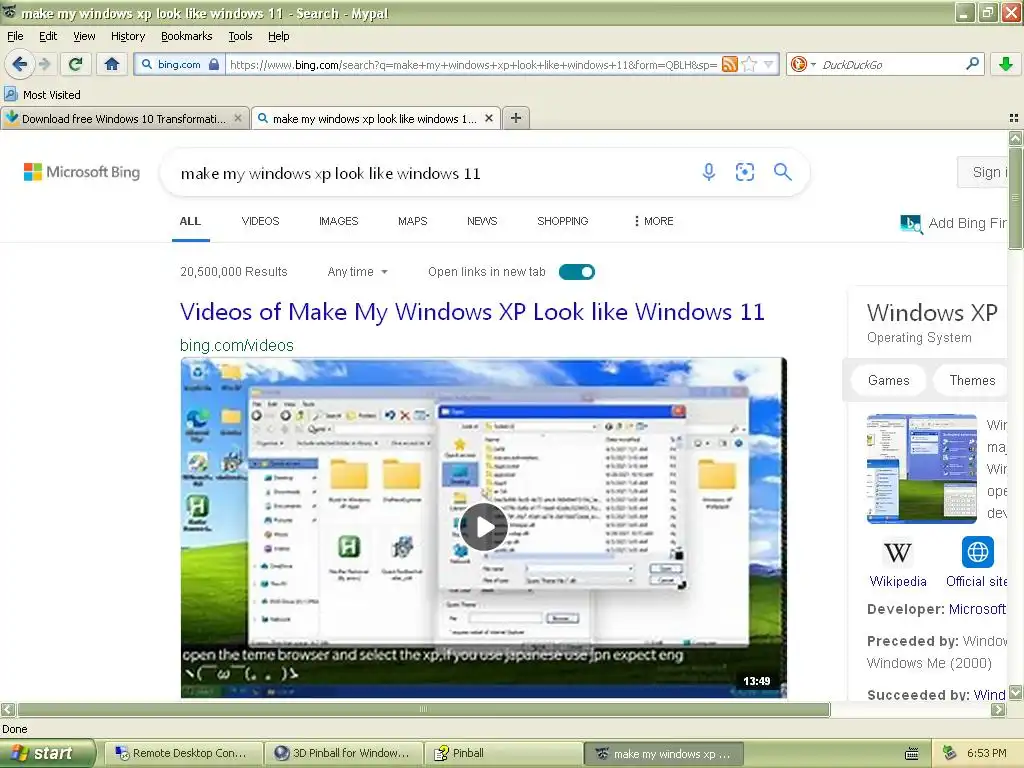Viewport: 1024px width, 768px height.
Task: Click the browser forward arrow
Action: 44,64
